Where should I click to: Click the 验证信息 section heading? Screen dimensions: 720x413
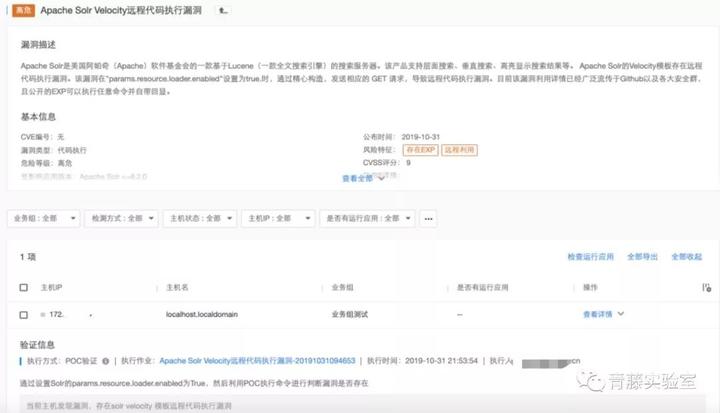coord(37,345)
